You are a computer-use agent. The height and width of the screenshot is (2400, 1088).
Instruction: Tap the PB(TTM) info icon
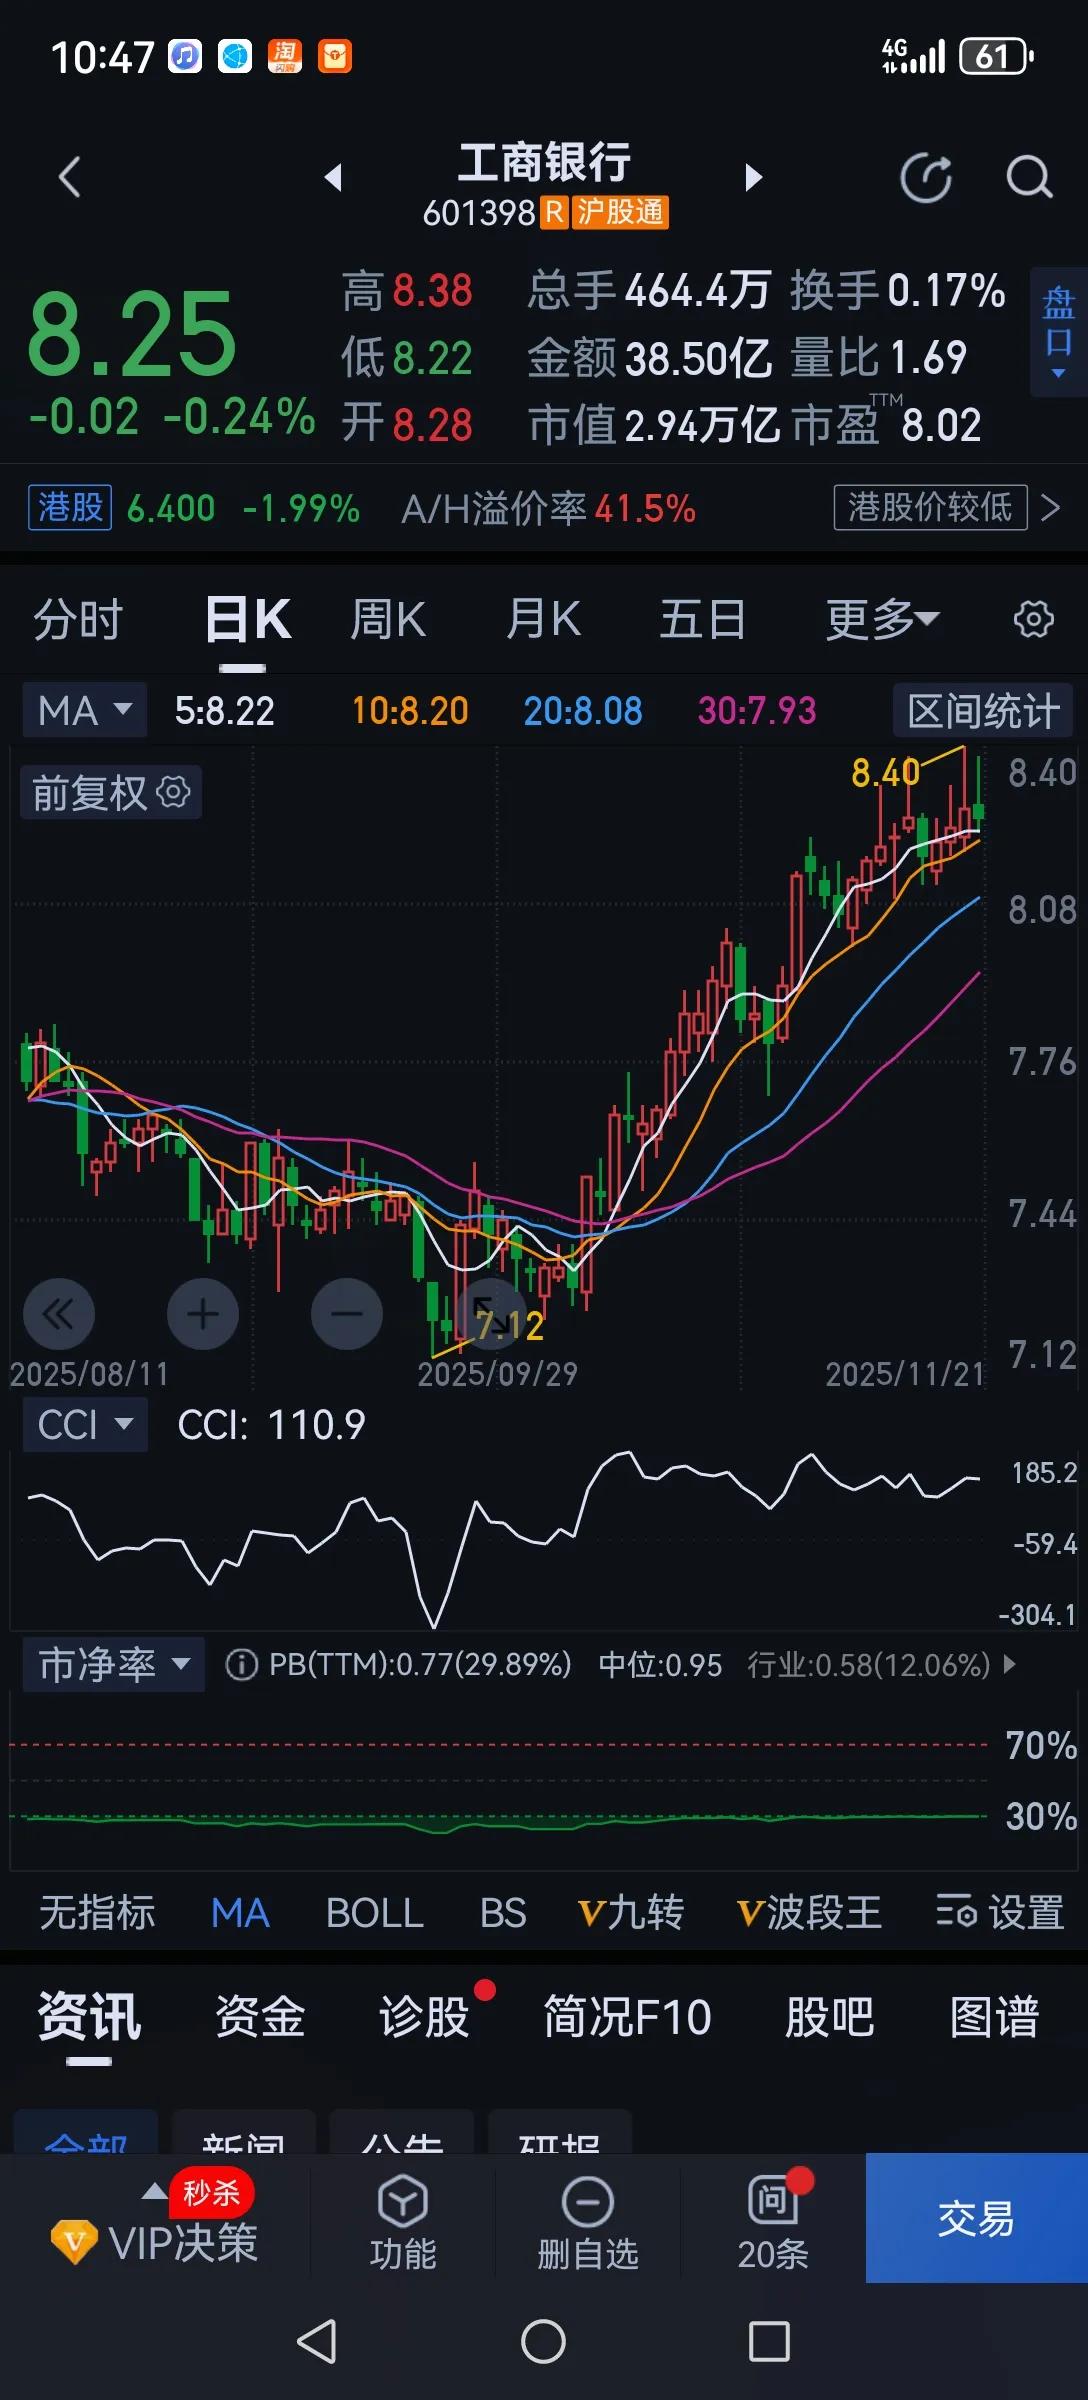tap(241, 1665)
